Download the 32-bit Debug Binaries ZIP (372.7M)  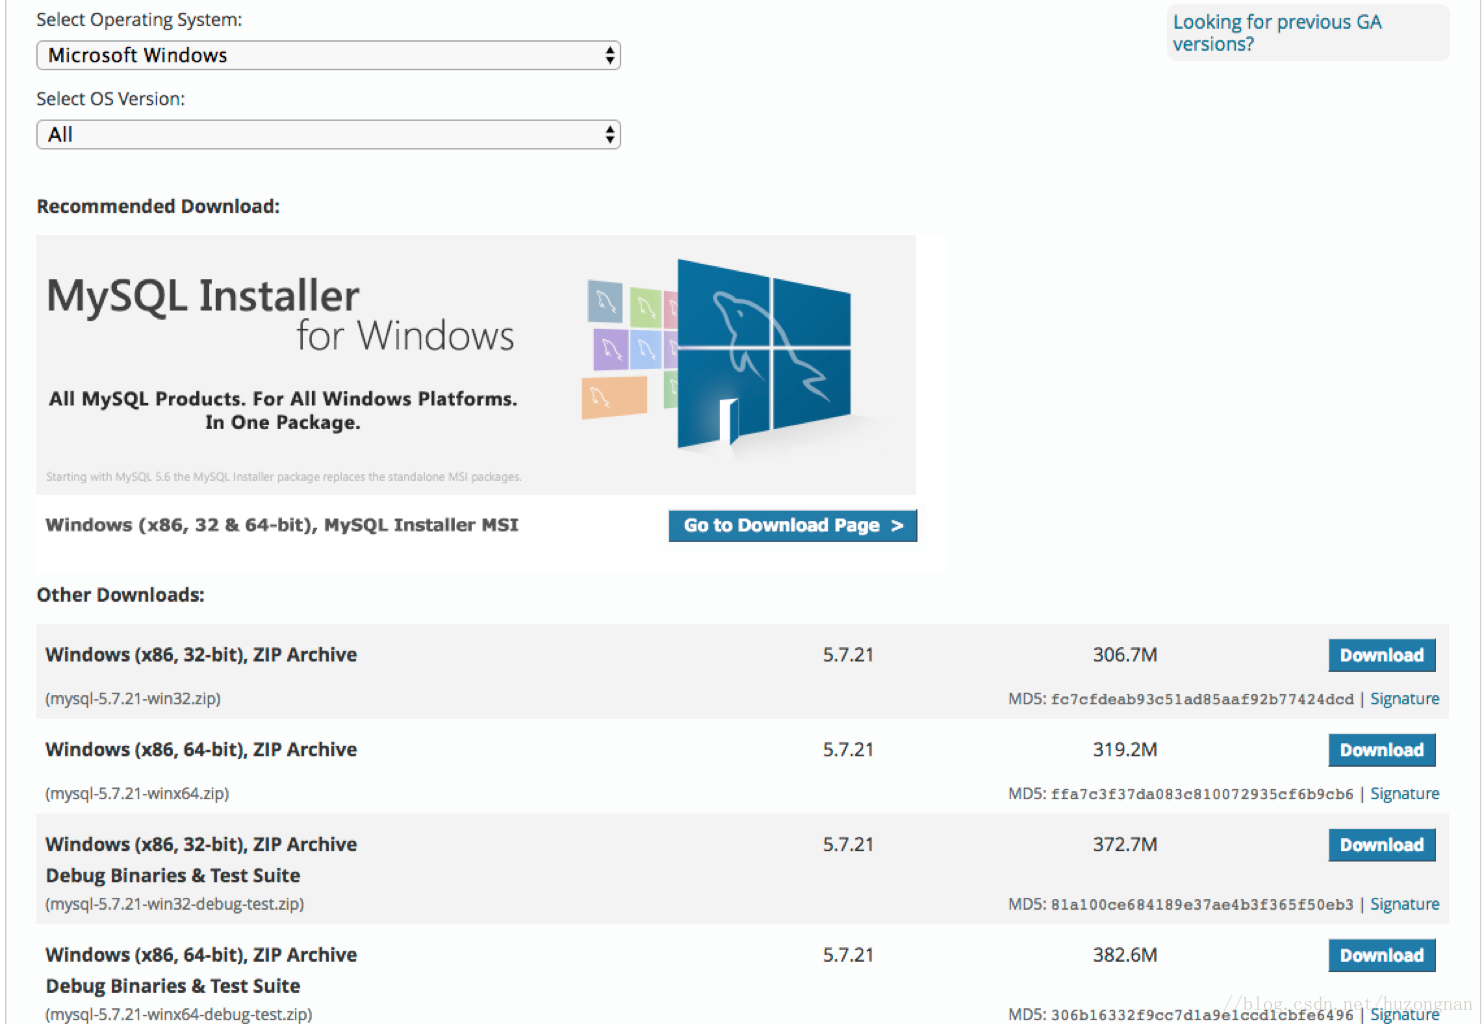tap(1382, 845)
